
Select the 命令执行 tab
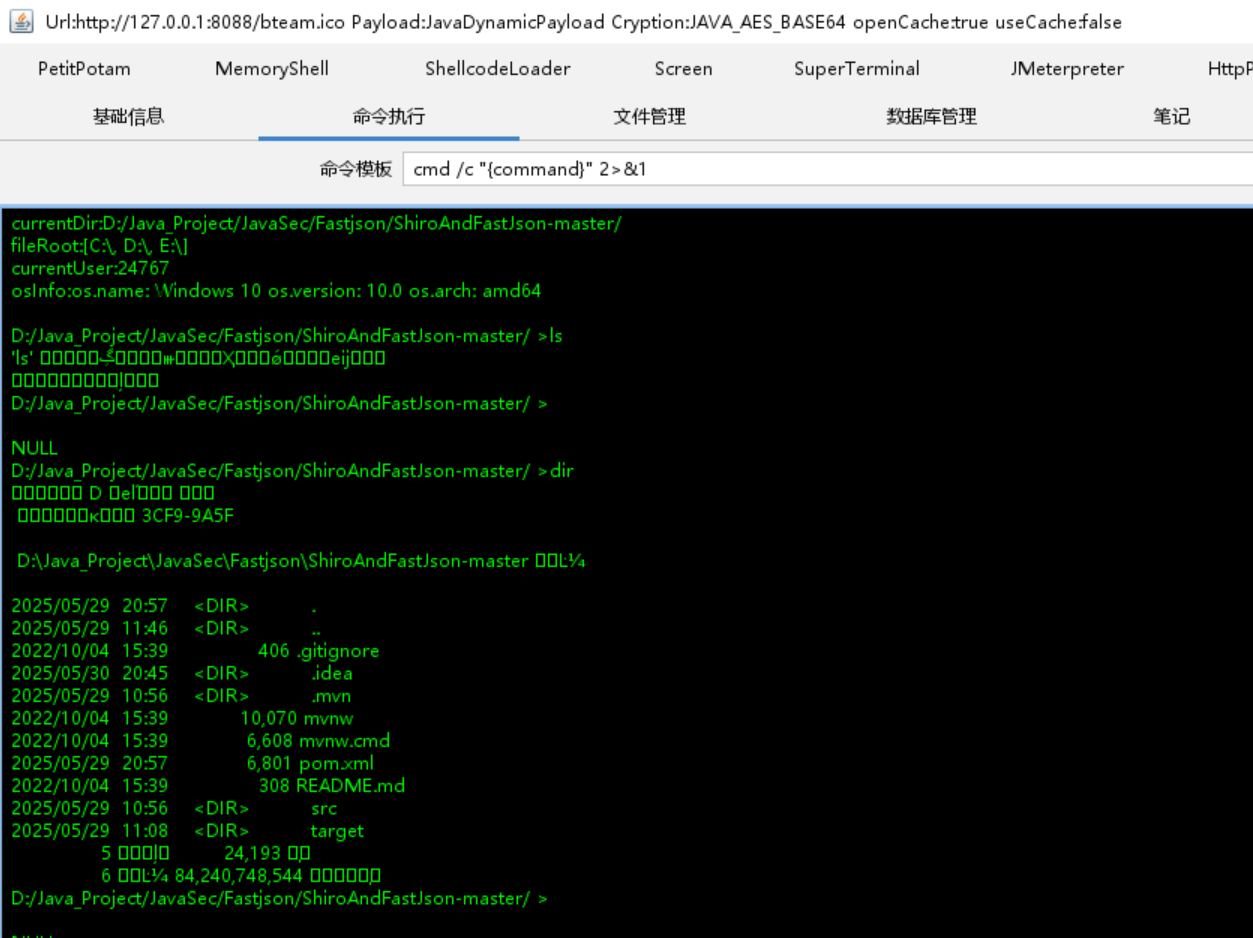pos(388,117)
